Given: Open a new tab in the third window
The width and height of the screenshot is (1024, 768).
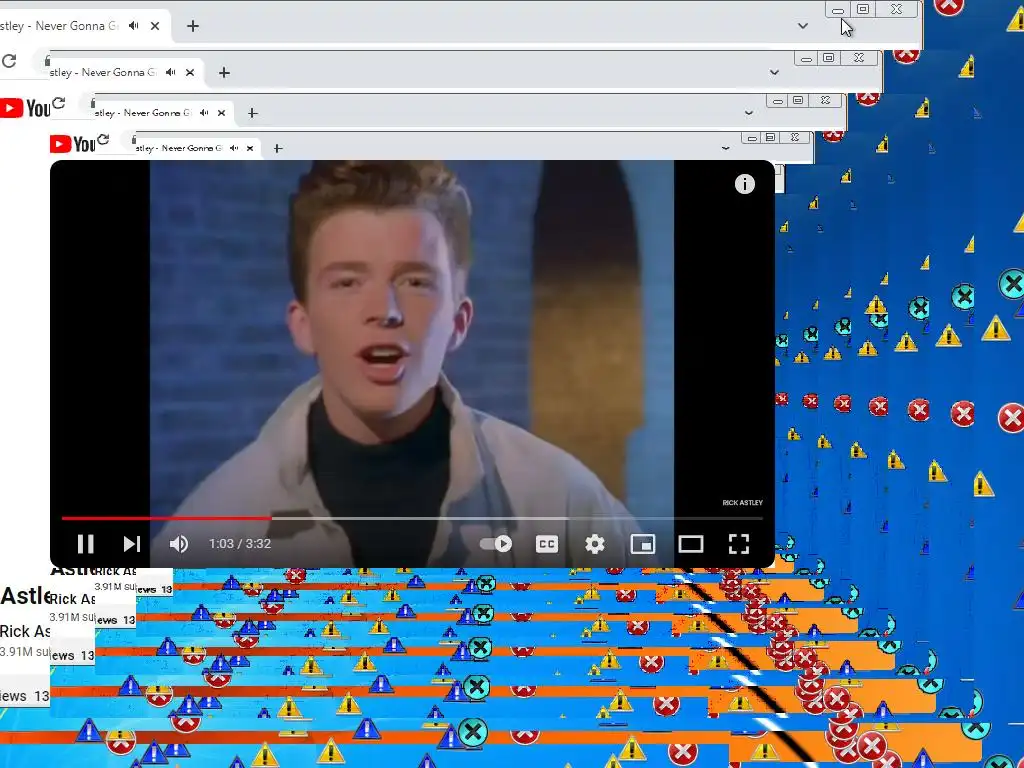Looking at the screenshot, I should click(253, 113).
